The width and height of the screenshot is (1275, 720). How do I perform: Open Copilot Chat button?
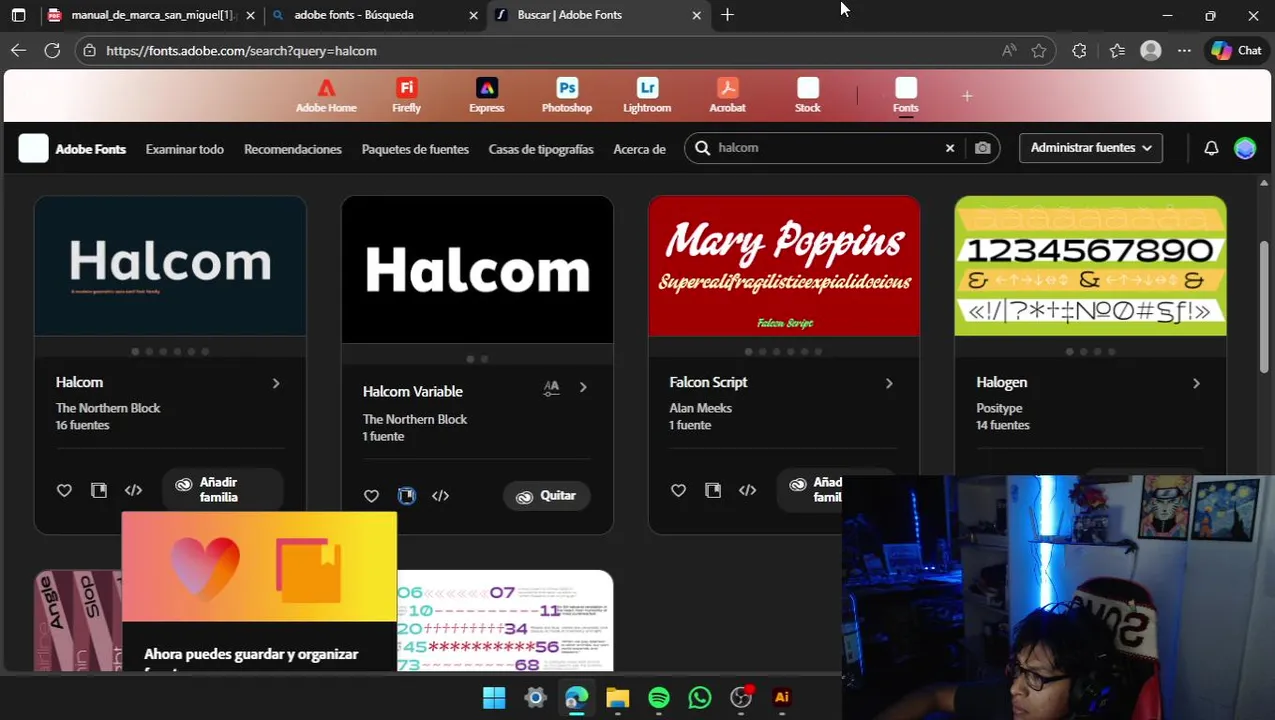pyautogui.click(x=1236, y=50)
